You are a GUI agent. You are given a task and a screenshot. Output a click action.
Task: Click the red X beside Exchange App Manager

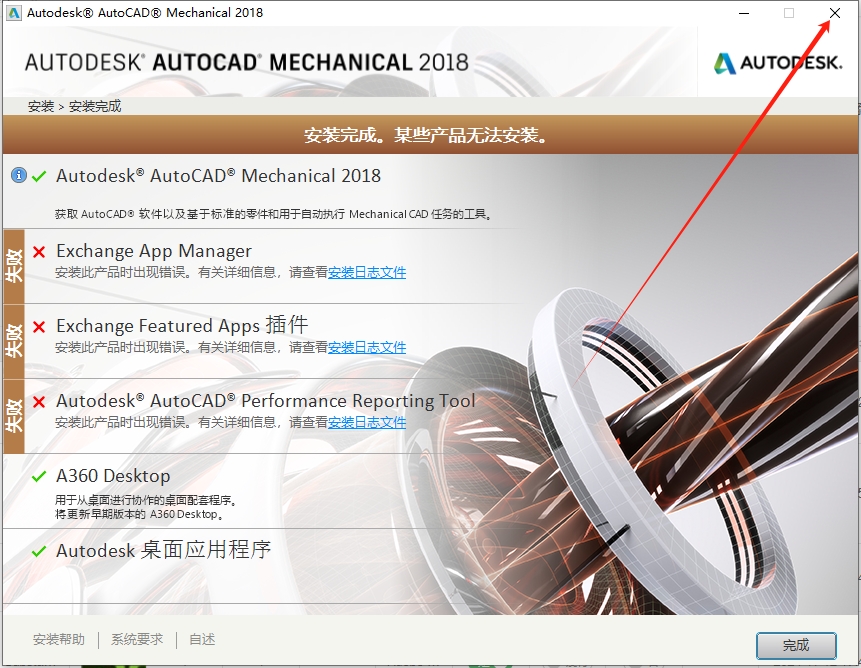tap(39, 252)
